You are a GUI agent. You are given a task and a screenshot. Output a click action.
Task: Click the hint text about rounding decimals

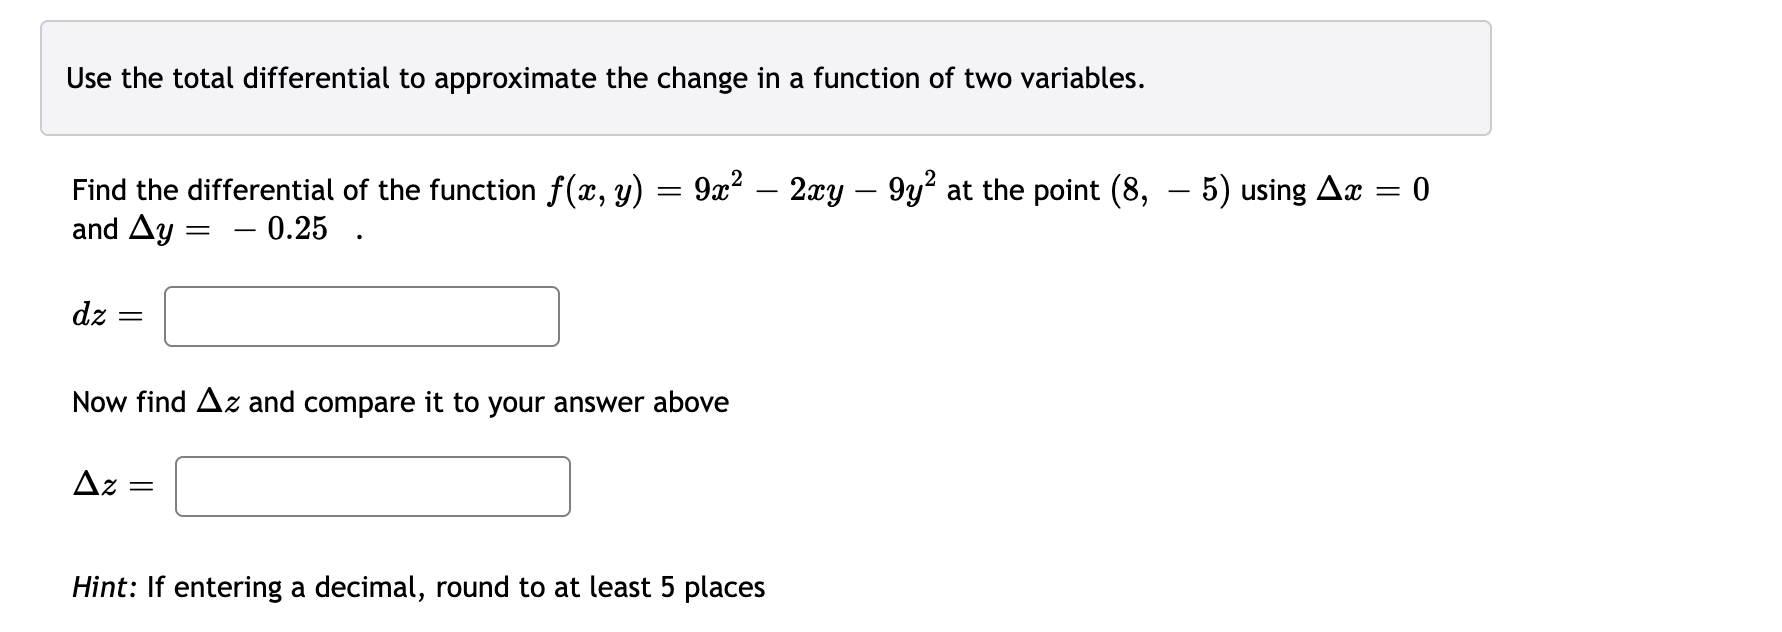tap(417, 588)
